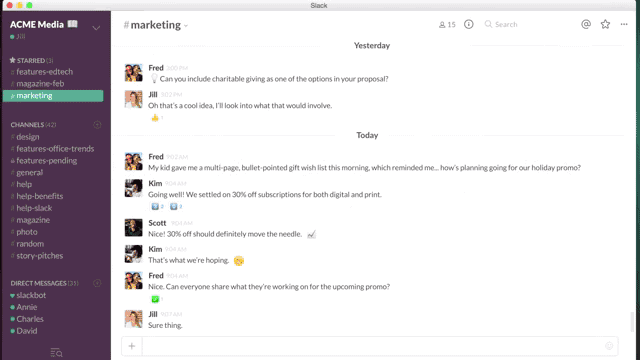Click Jill's presence status under team name
Viewport: 640px width, 360px height.
(x=18, y=37)
